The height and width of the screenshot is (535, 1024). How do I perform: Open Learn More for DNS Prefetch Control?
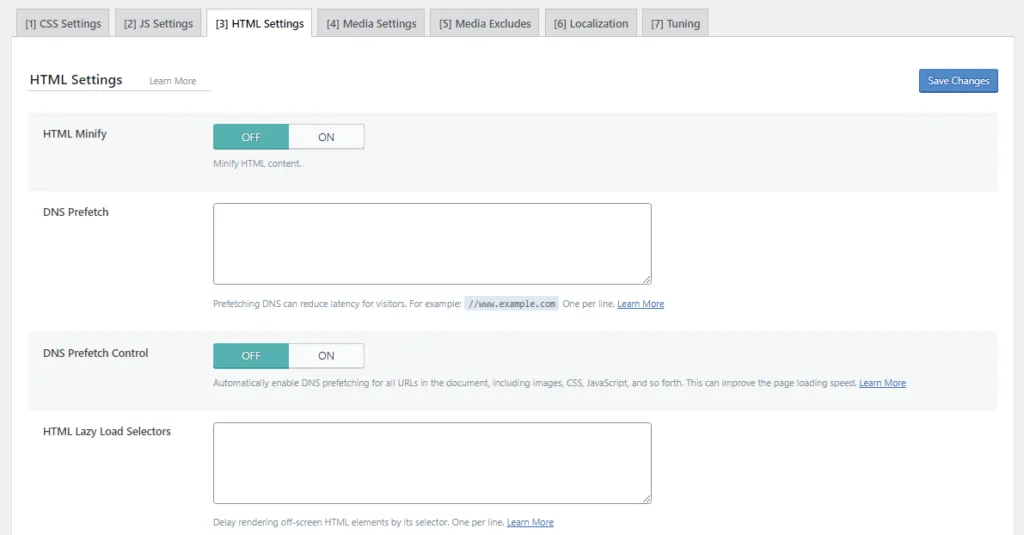(x=882, y=383)
